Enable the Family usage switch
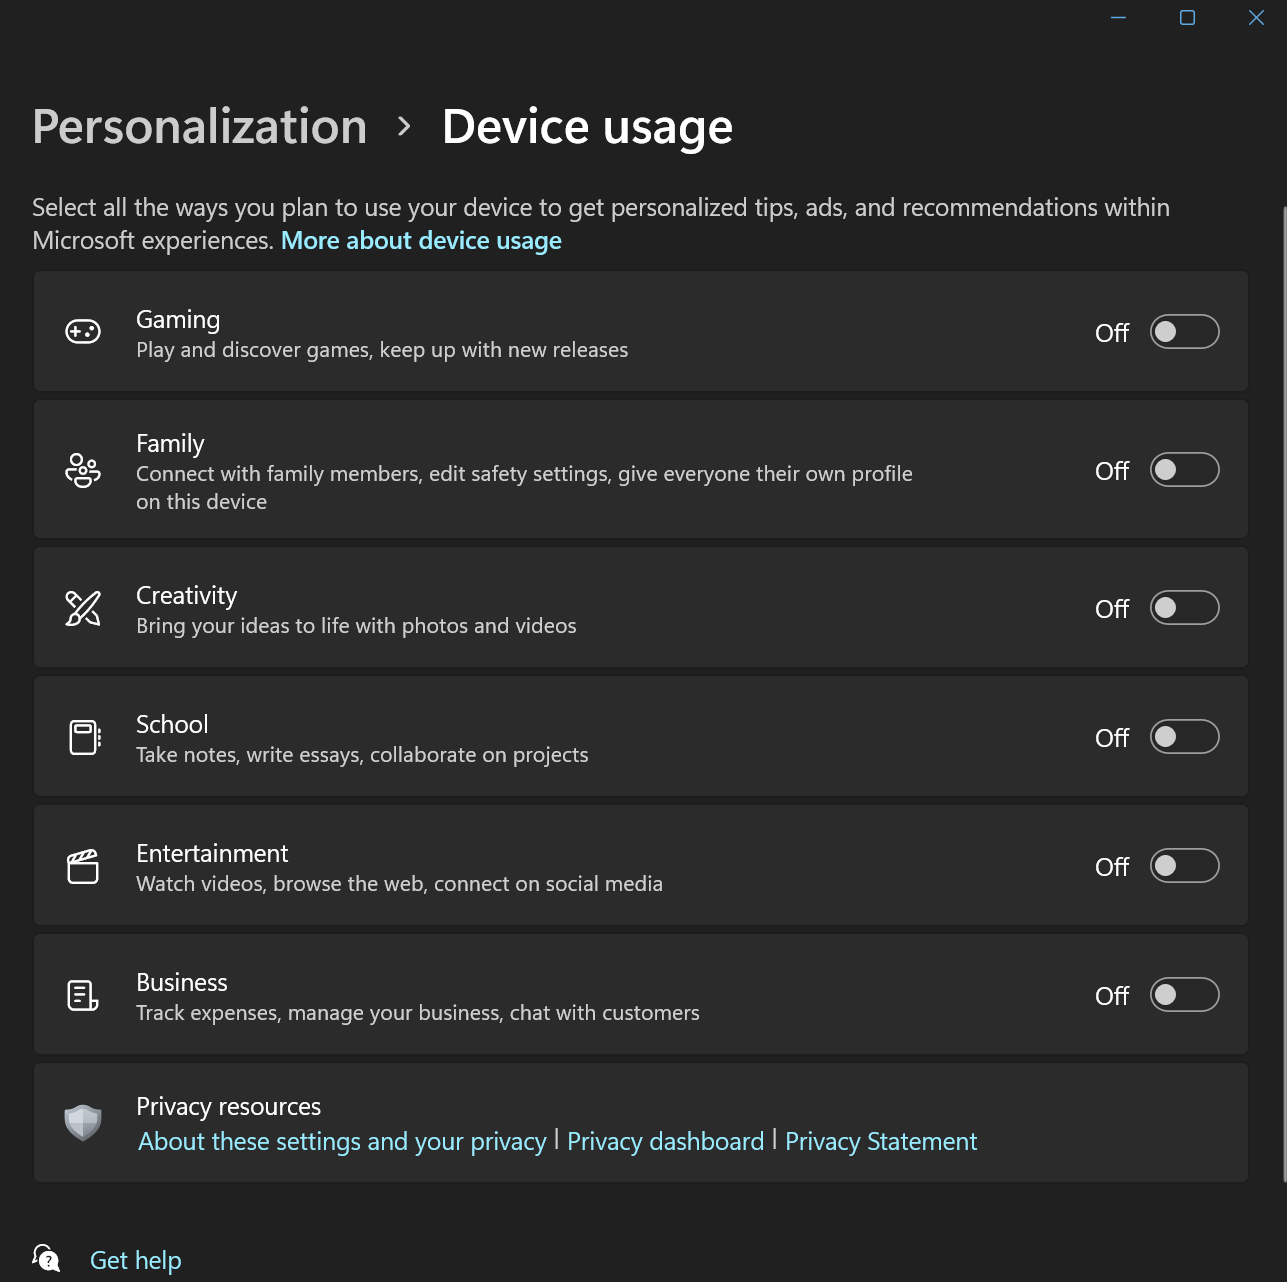This screenshot has width=1287, height=1282. 1184,470
